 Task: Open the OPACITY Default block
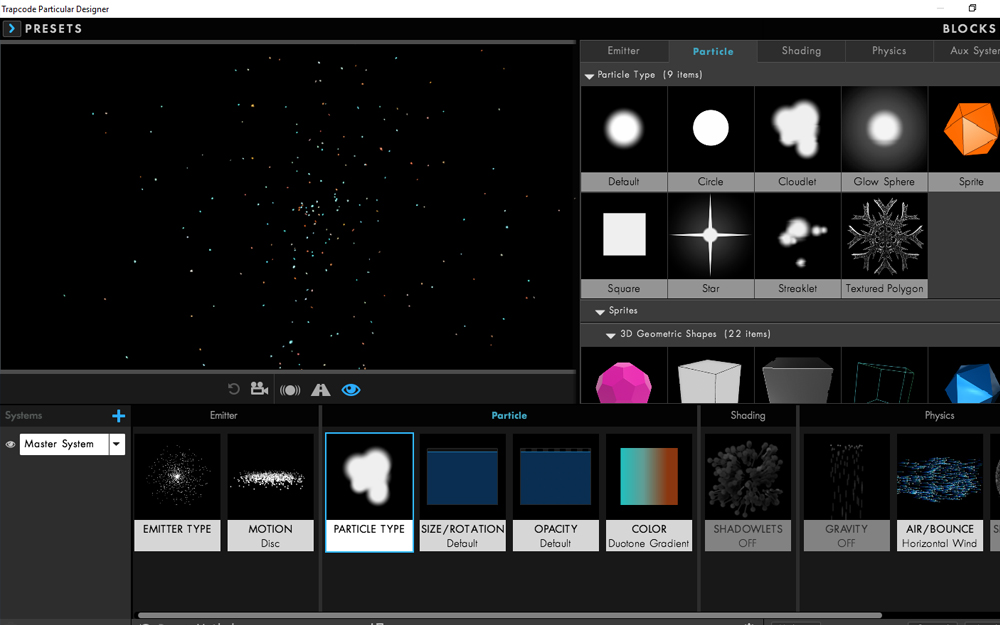click(555, 492)
